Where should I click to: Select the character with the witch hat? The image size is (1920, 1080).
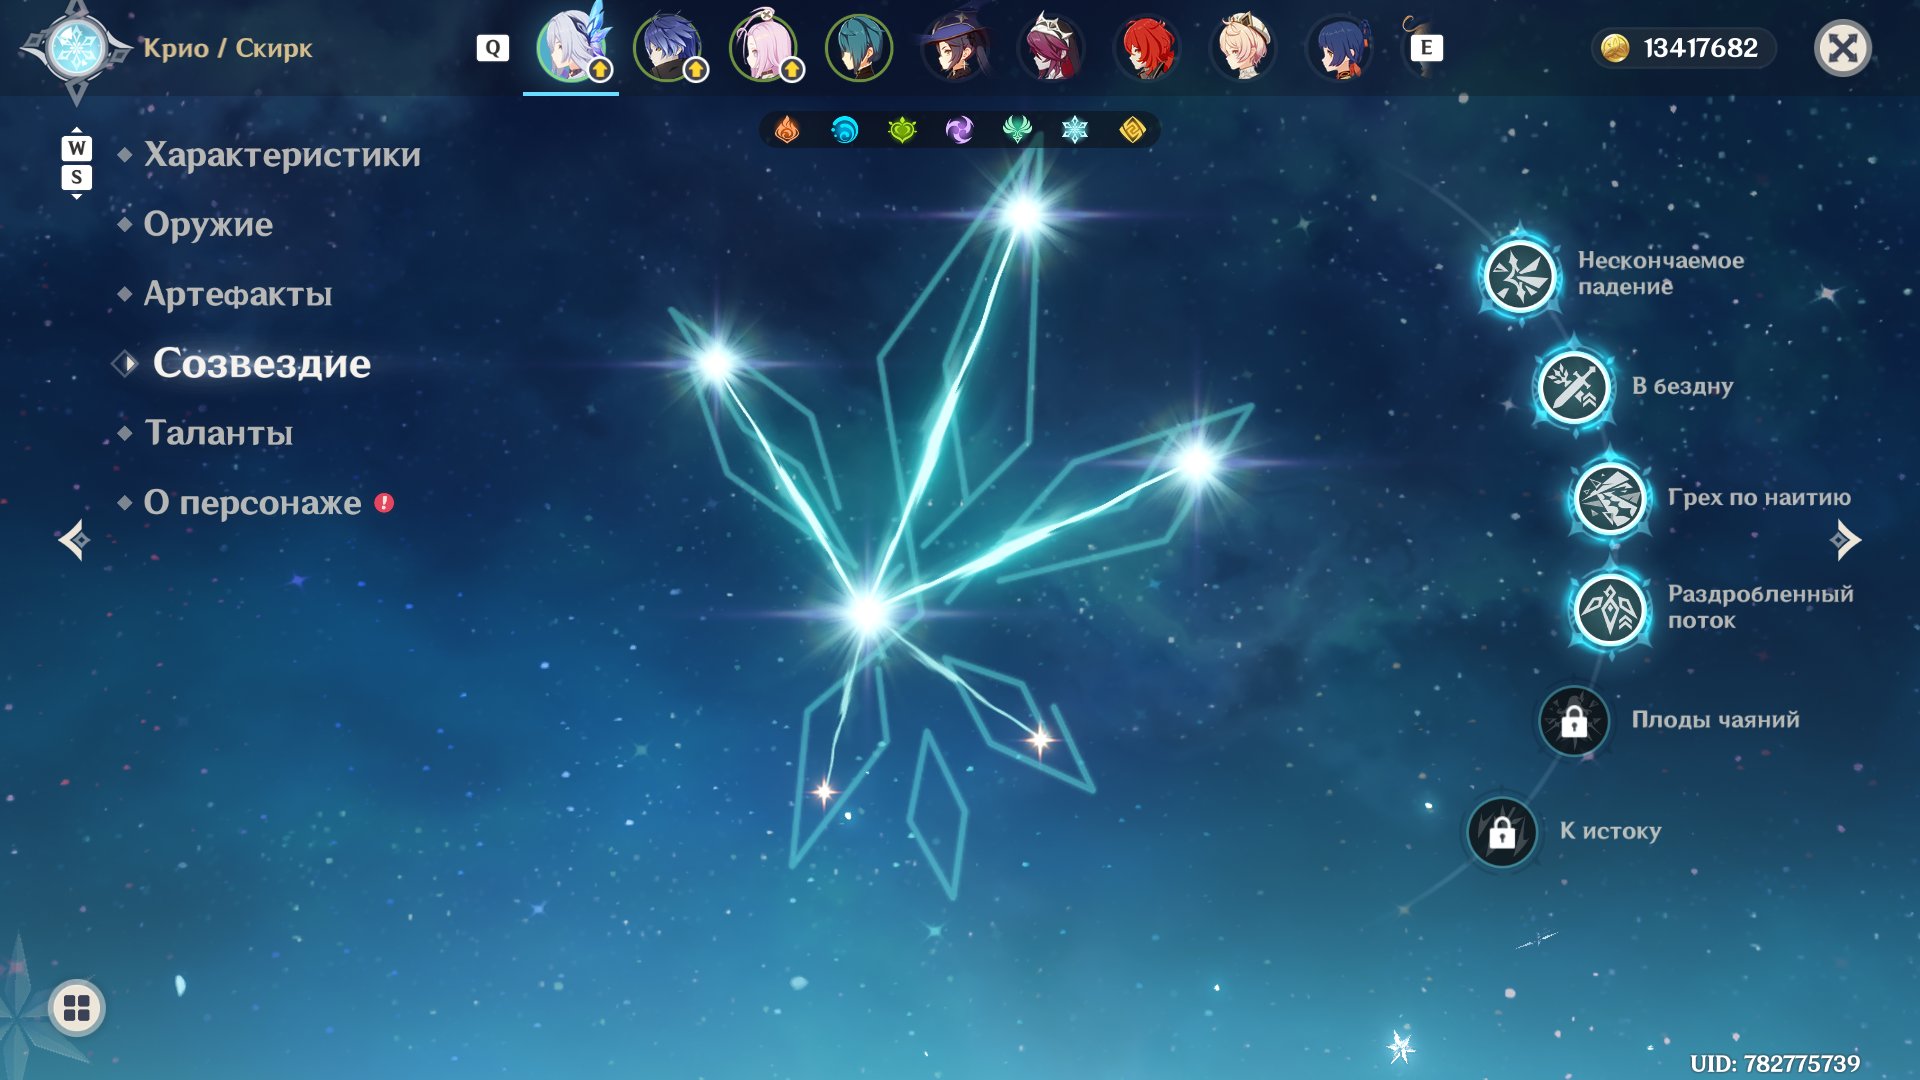point(955,47)
